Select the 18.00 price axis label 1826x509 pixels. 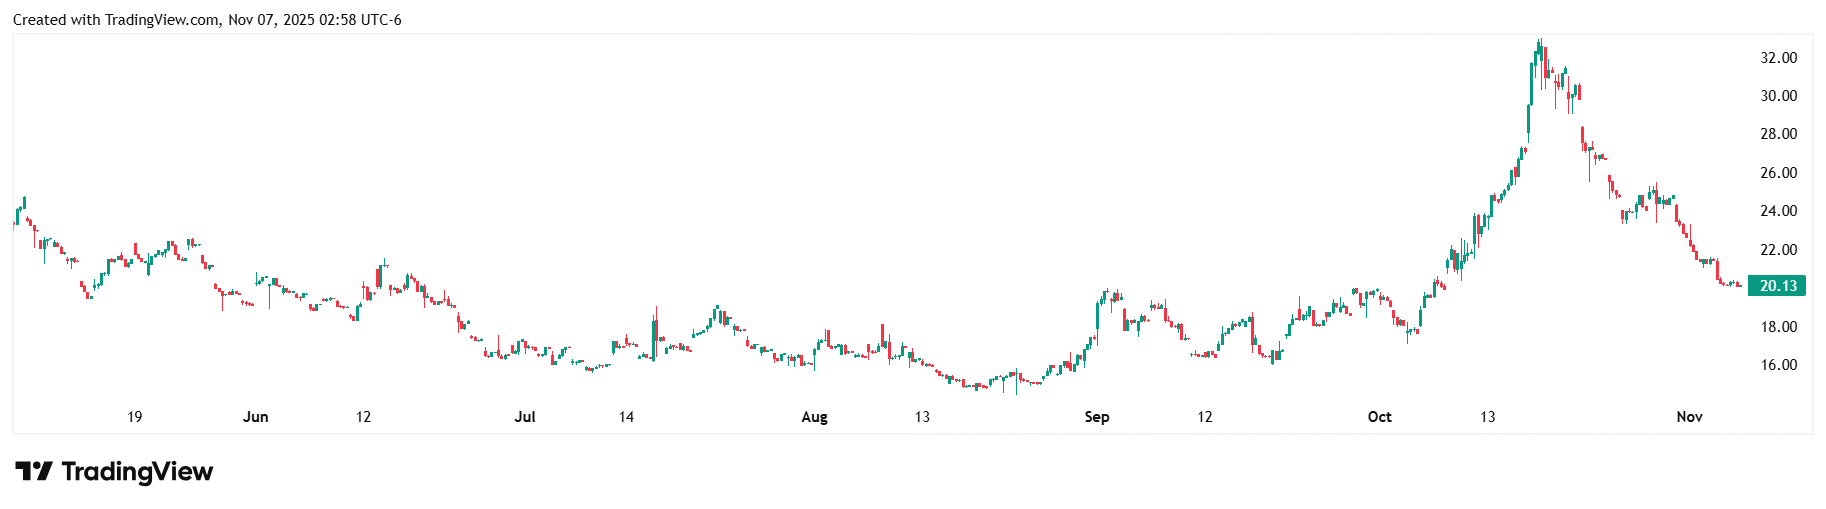click(1778, 327)
